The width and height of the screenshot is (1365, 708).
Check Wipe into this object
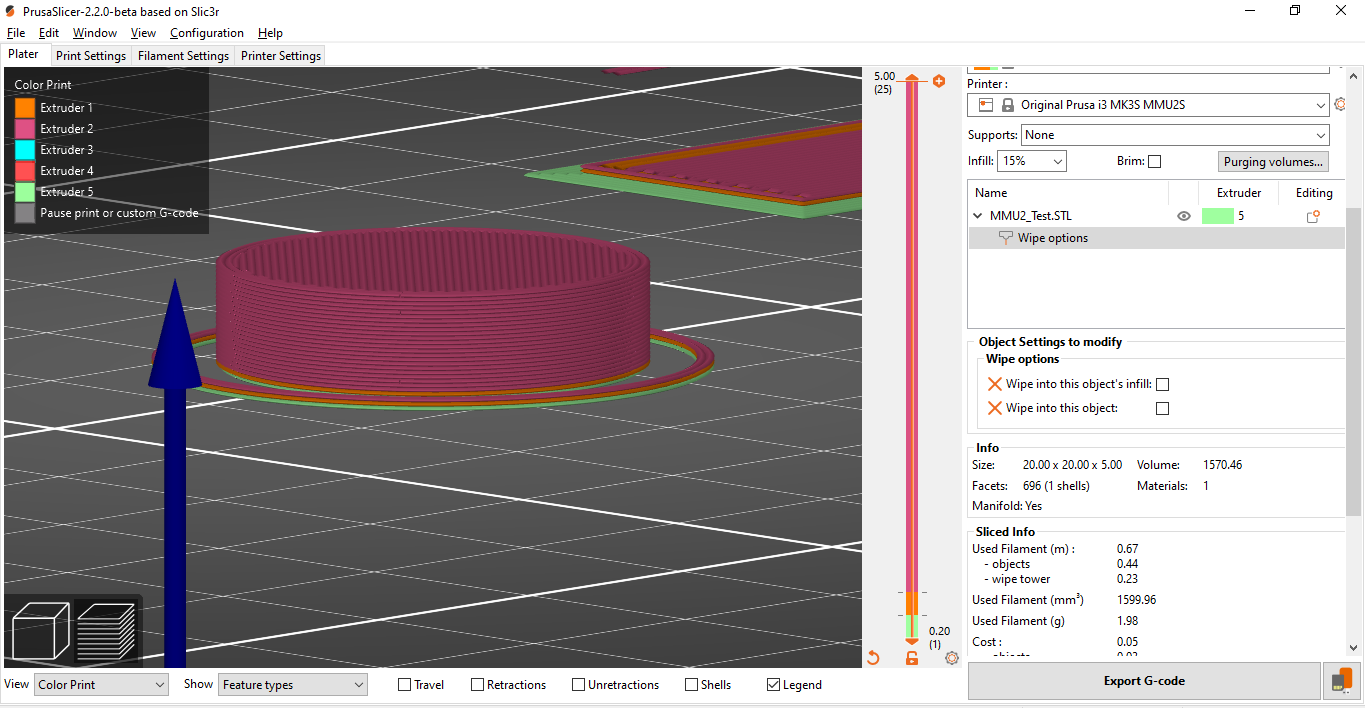[x=1162, y=408]
